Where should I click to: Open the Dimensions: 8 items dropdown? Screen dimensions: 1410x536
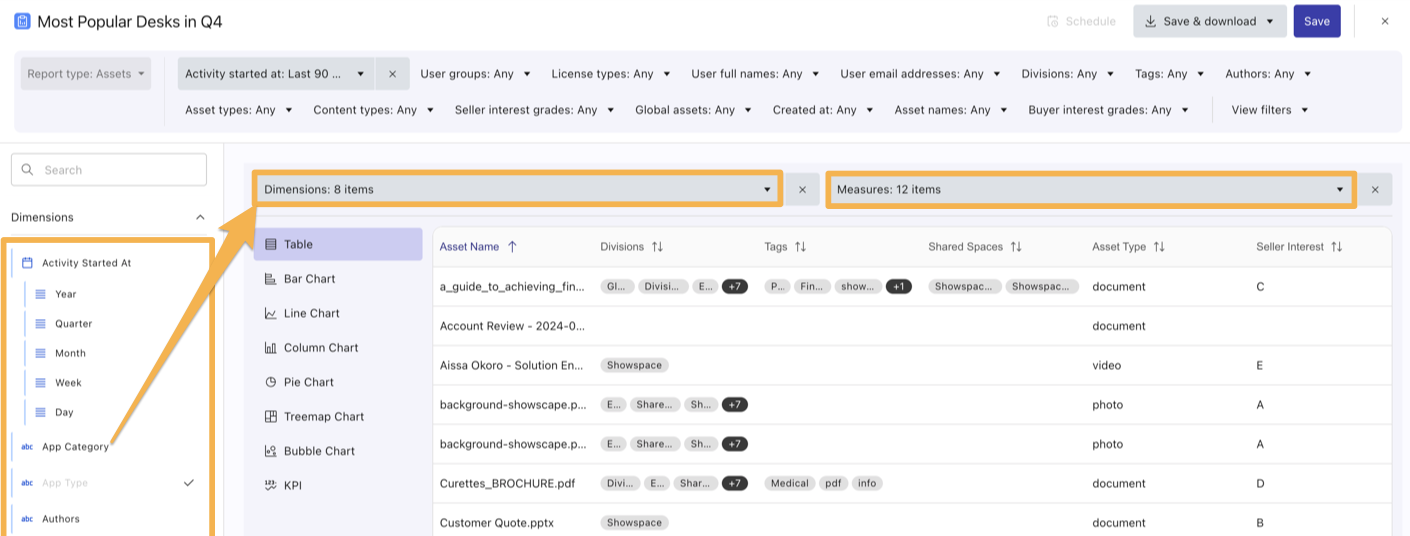(x=516, y=189)
